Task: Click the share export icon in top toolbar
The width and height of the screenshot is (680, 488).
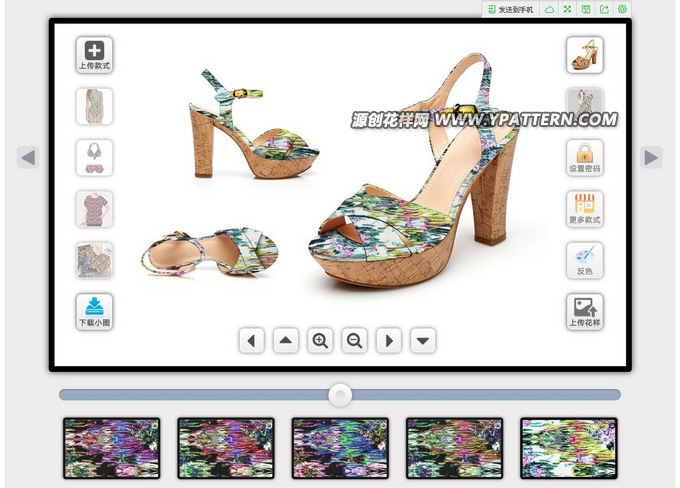Action: (x=603, y=9)
